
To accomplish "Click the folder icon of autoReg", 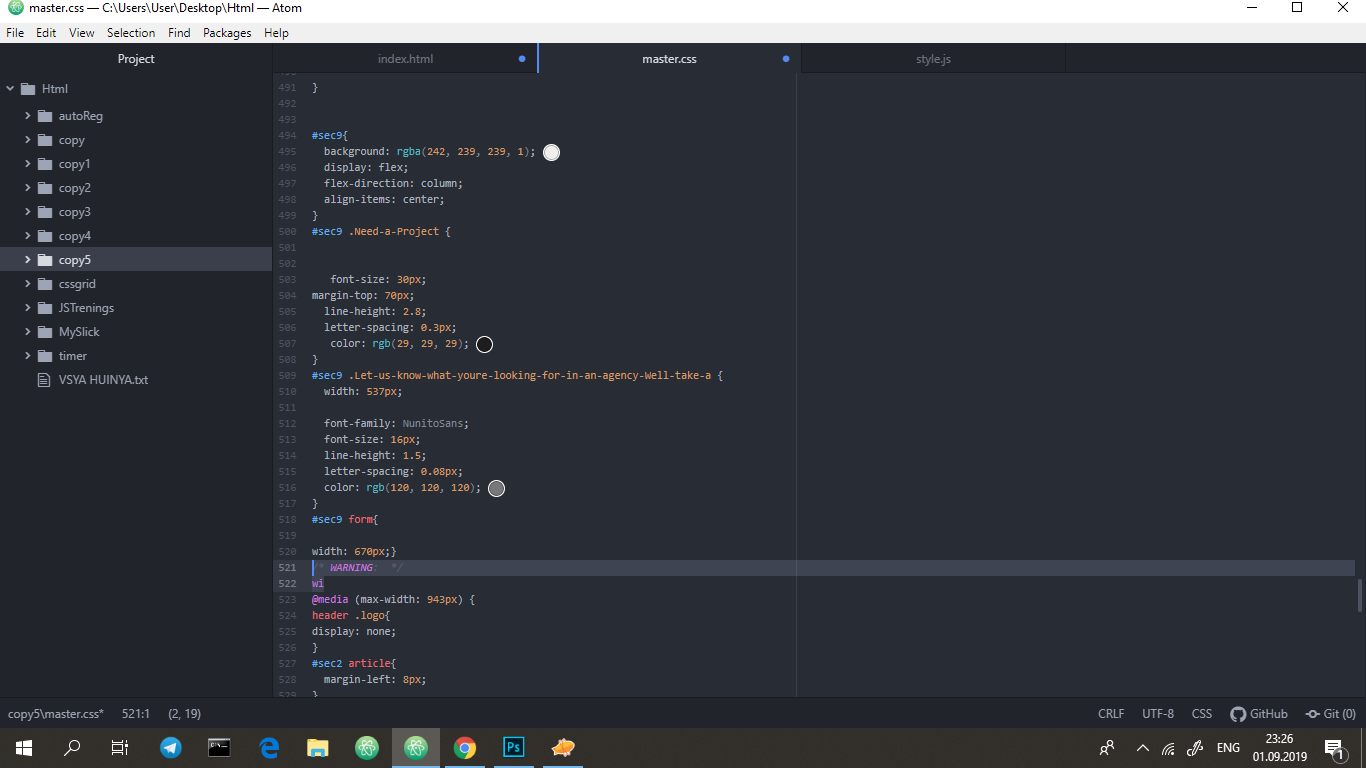I will 45,116.
